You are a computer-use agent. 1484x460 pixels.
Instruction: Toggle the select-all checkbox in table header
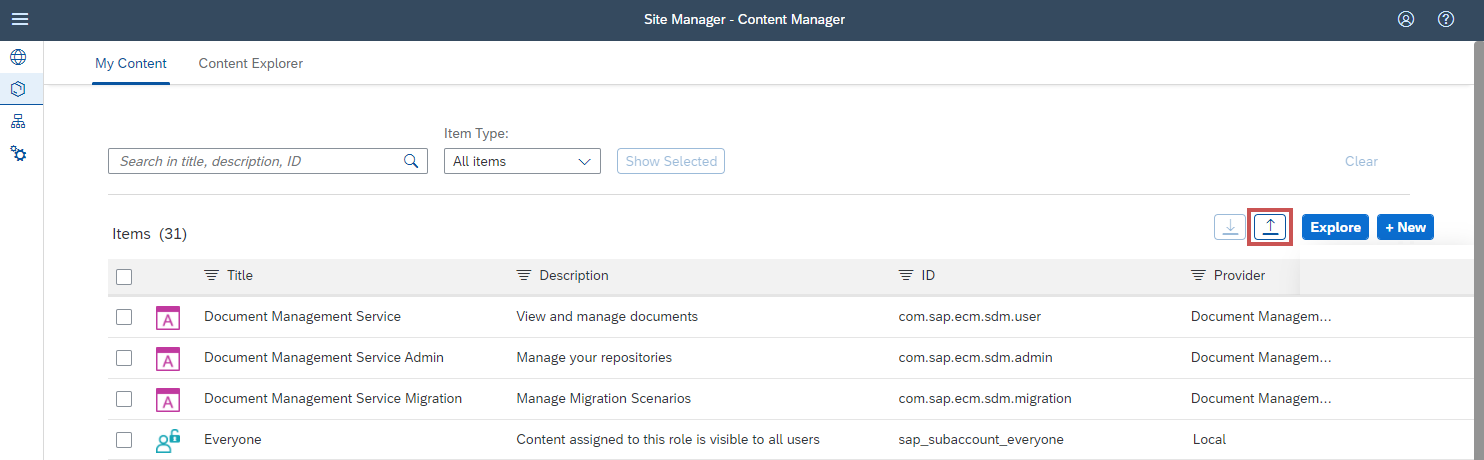pos(124,277)
